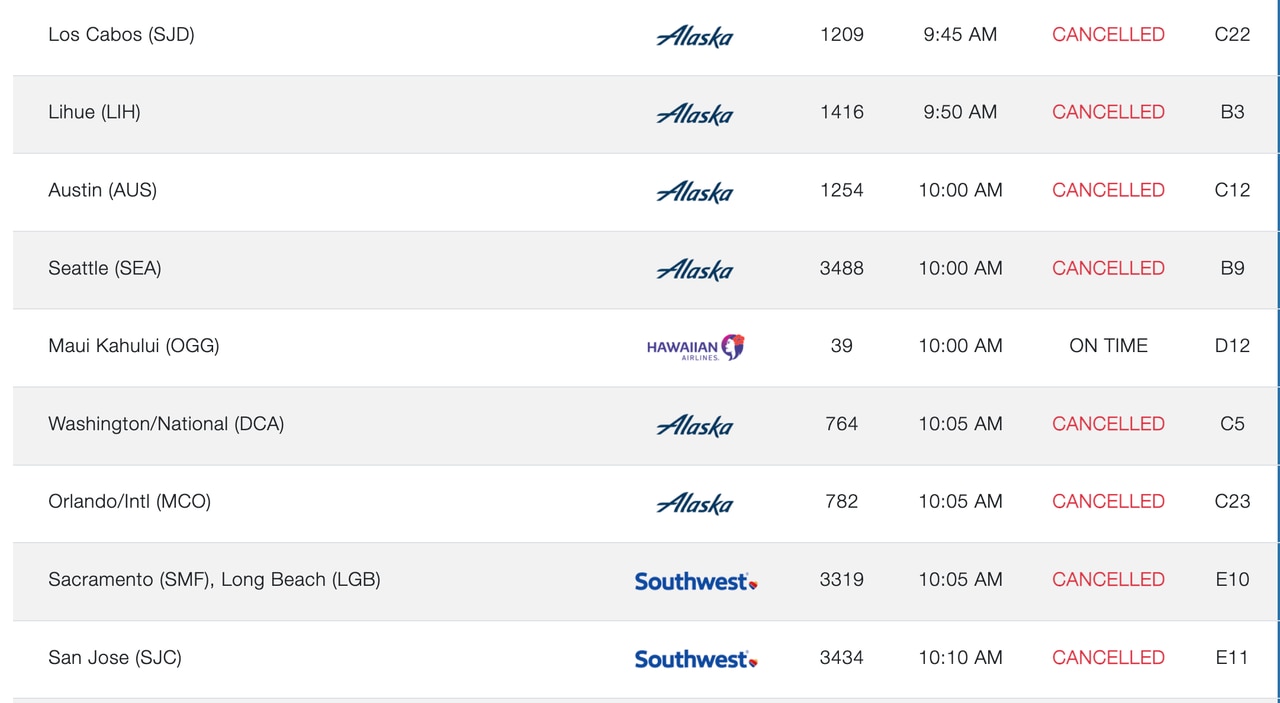Click the ON TIME status

tap(1108, 346)
